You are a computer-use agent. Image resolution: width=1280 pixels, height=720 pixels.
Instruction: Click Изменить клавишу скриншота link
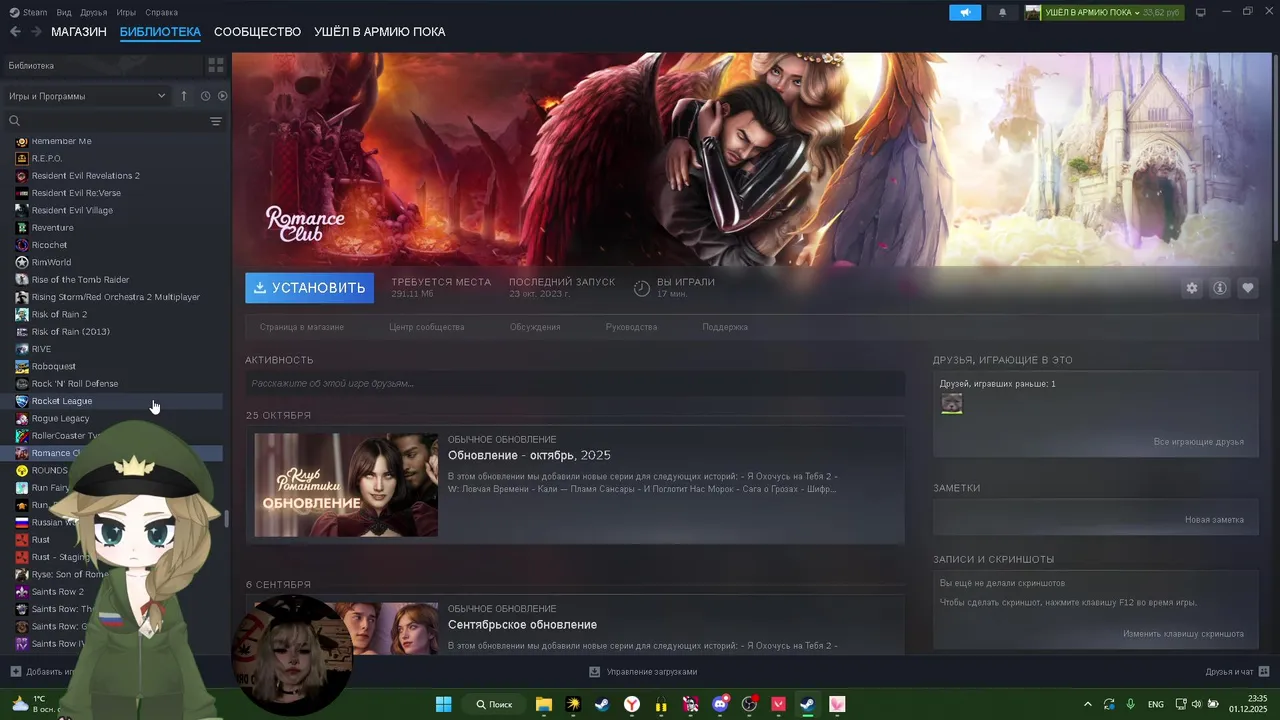point(1184,633)
